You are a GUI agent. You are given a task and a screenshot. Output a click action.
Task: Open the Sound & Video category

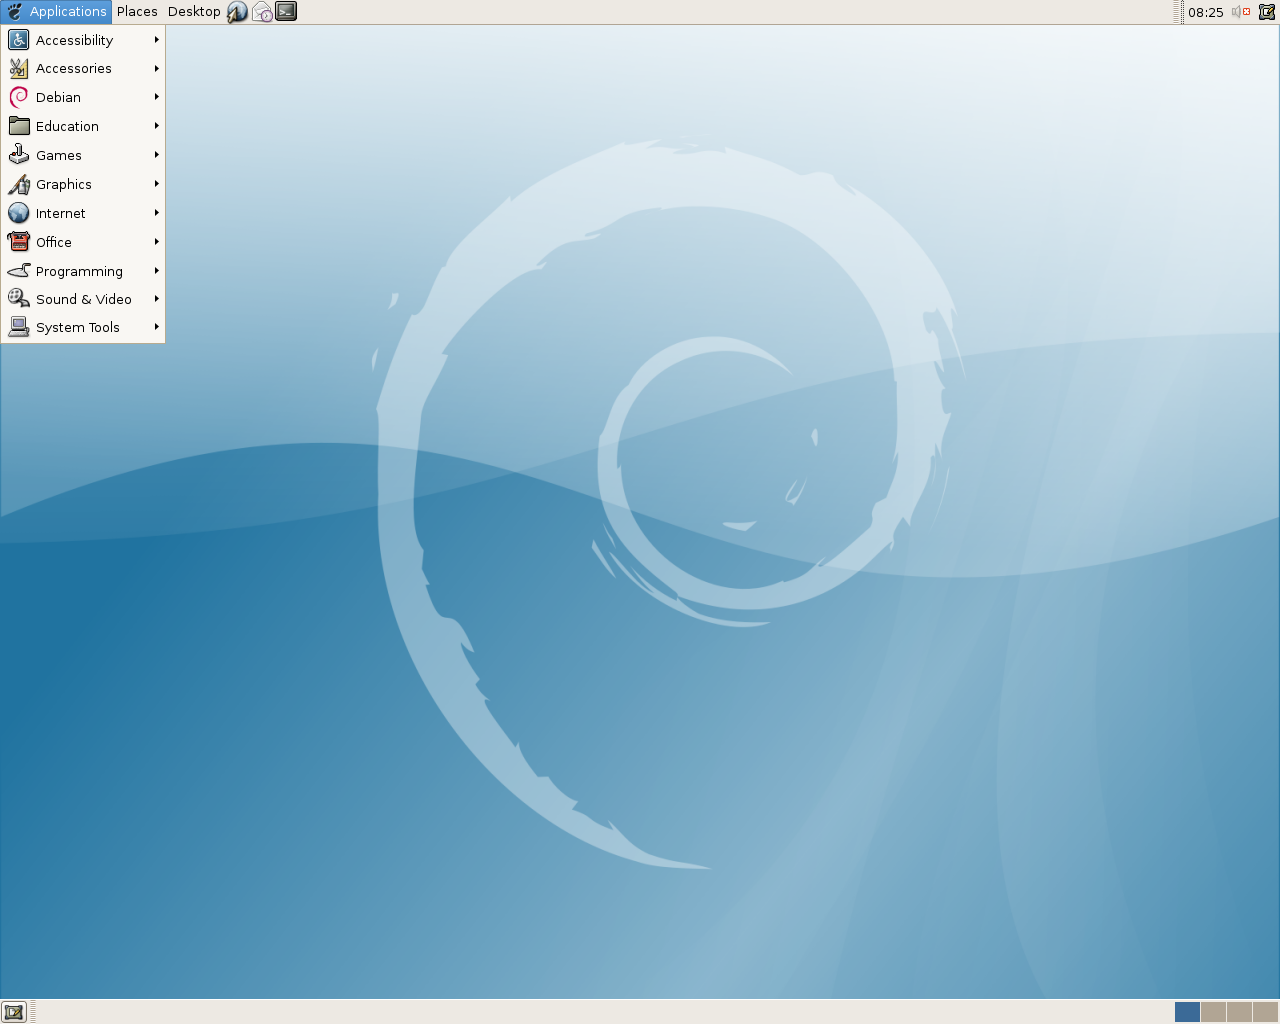(83, 299)
